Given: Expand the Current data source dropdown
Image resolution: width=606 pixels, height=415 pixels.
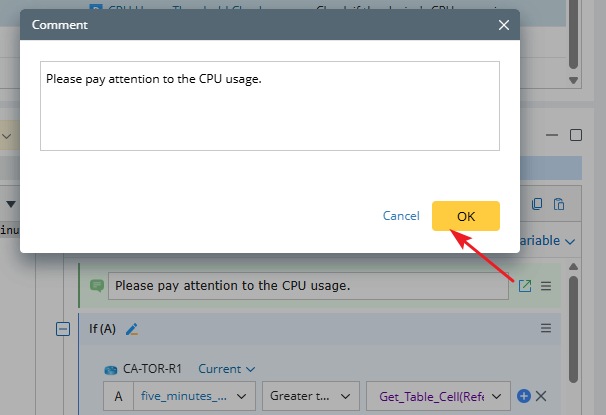Looking at the screenshot, I should point(227,369).
